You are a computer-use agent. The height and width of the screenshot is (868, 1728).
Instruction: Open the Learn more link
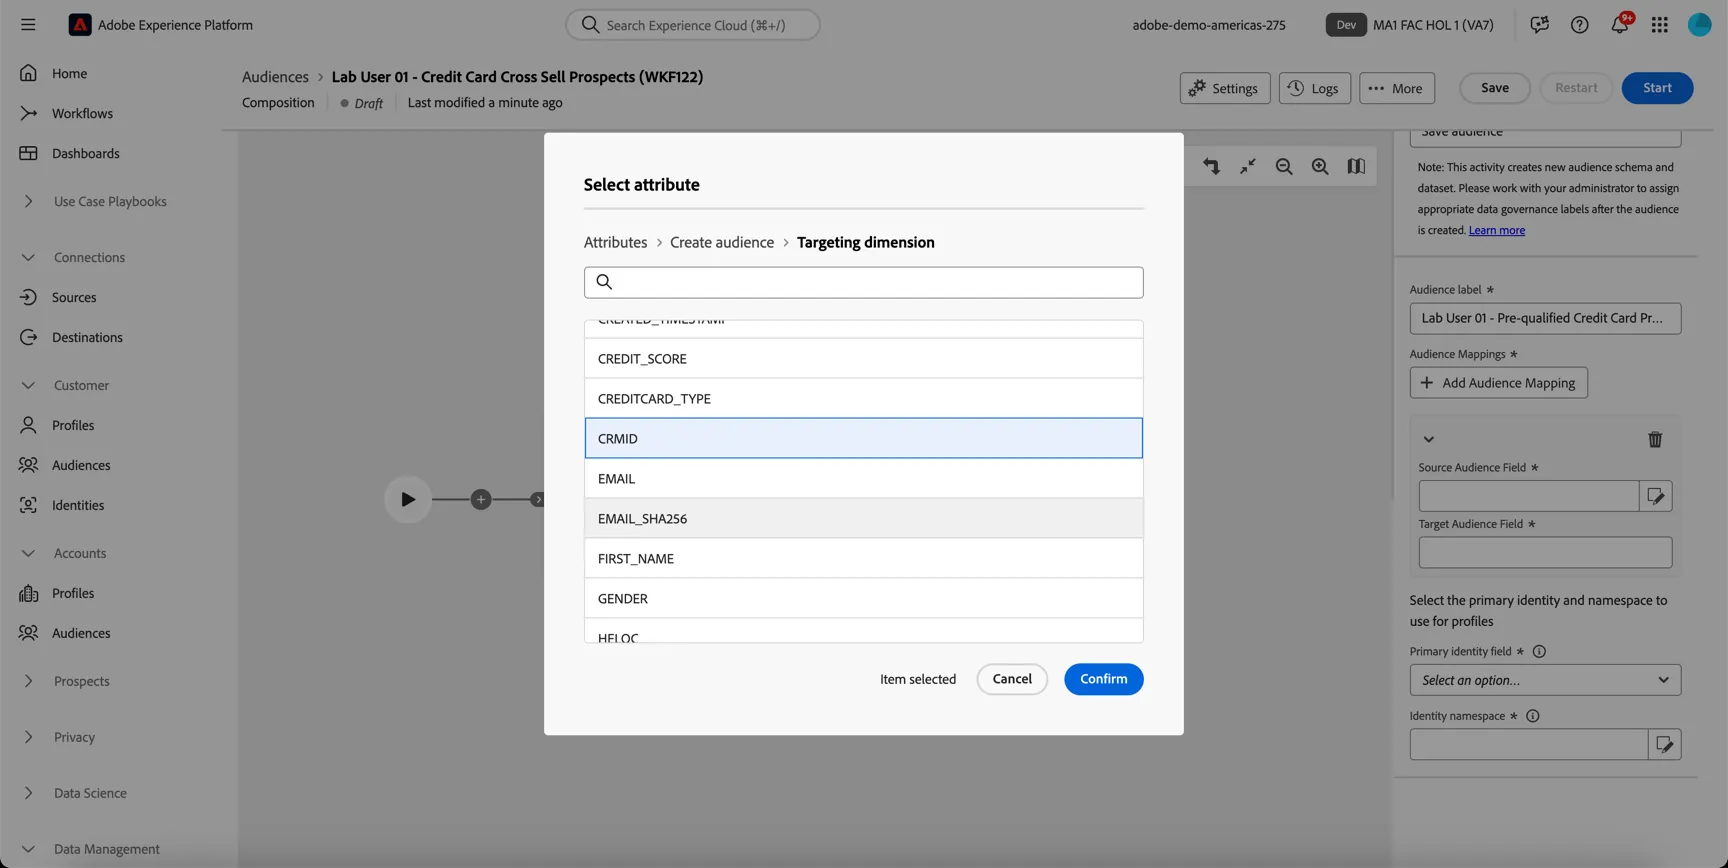coord(1496,230)
